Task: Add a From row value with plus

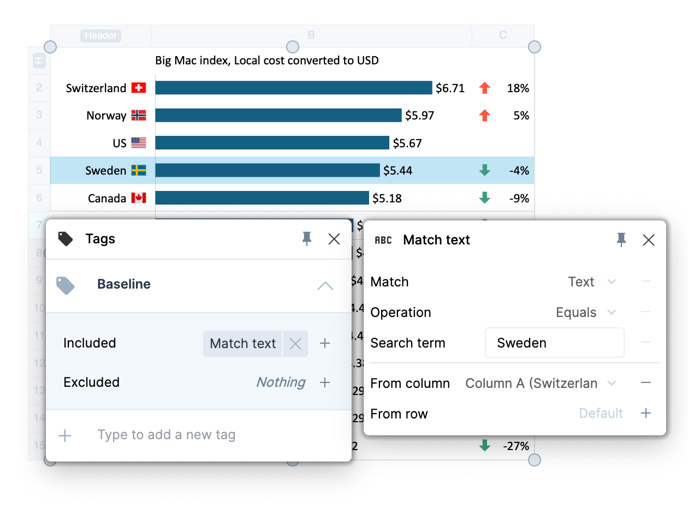Action: point(646,413)
